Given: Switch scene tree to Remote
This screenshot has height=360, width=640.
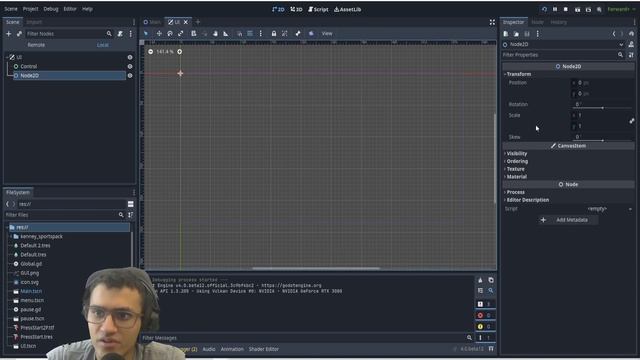Looking at the screenshot, I should pos(36,45).
